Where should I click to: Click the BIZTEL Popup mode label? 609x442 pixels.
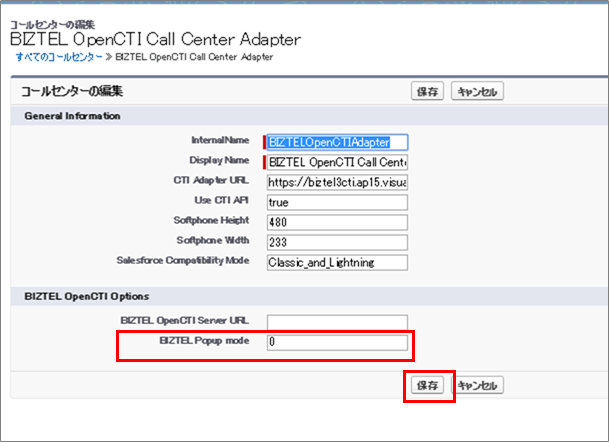(x=204, y=341)
